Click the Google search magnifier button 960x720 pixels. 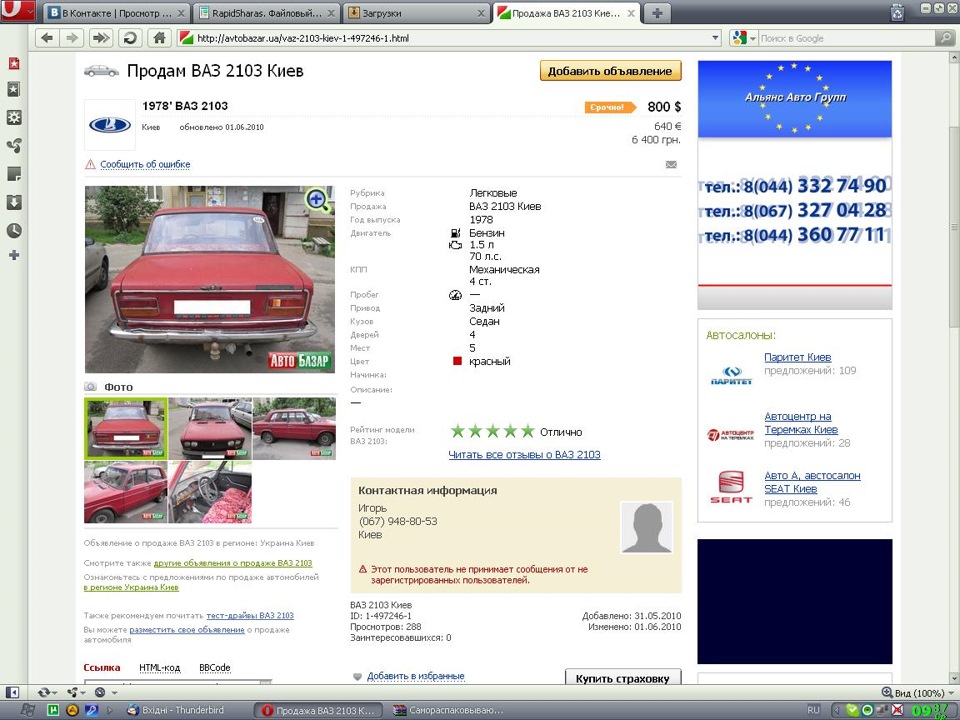(945, 38)
